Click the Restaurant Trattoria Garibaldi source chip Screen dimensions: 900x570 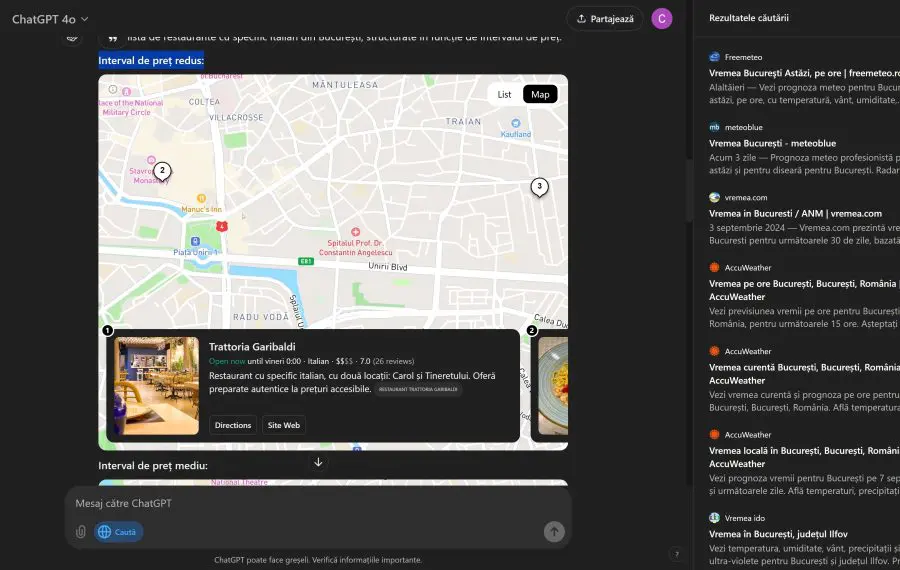point(418,389)
